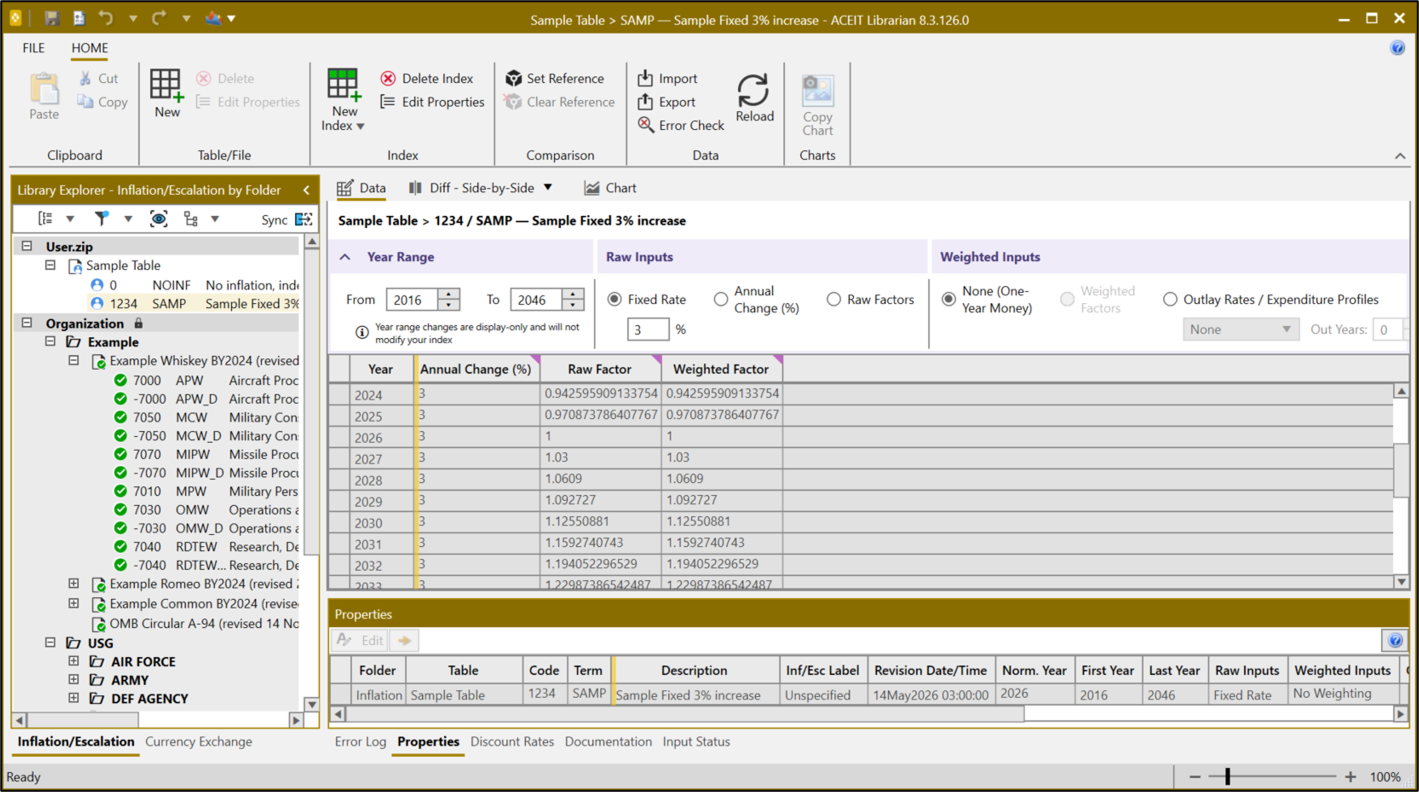Click the Reload icon
Viewport: 1419px width, 792px height.
coord(753,90)
